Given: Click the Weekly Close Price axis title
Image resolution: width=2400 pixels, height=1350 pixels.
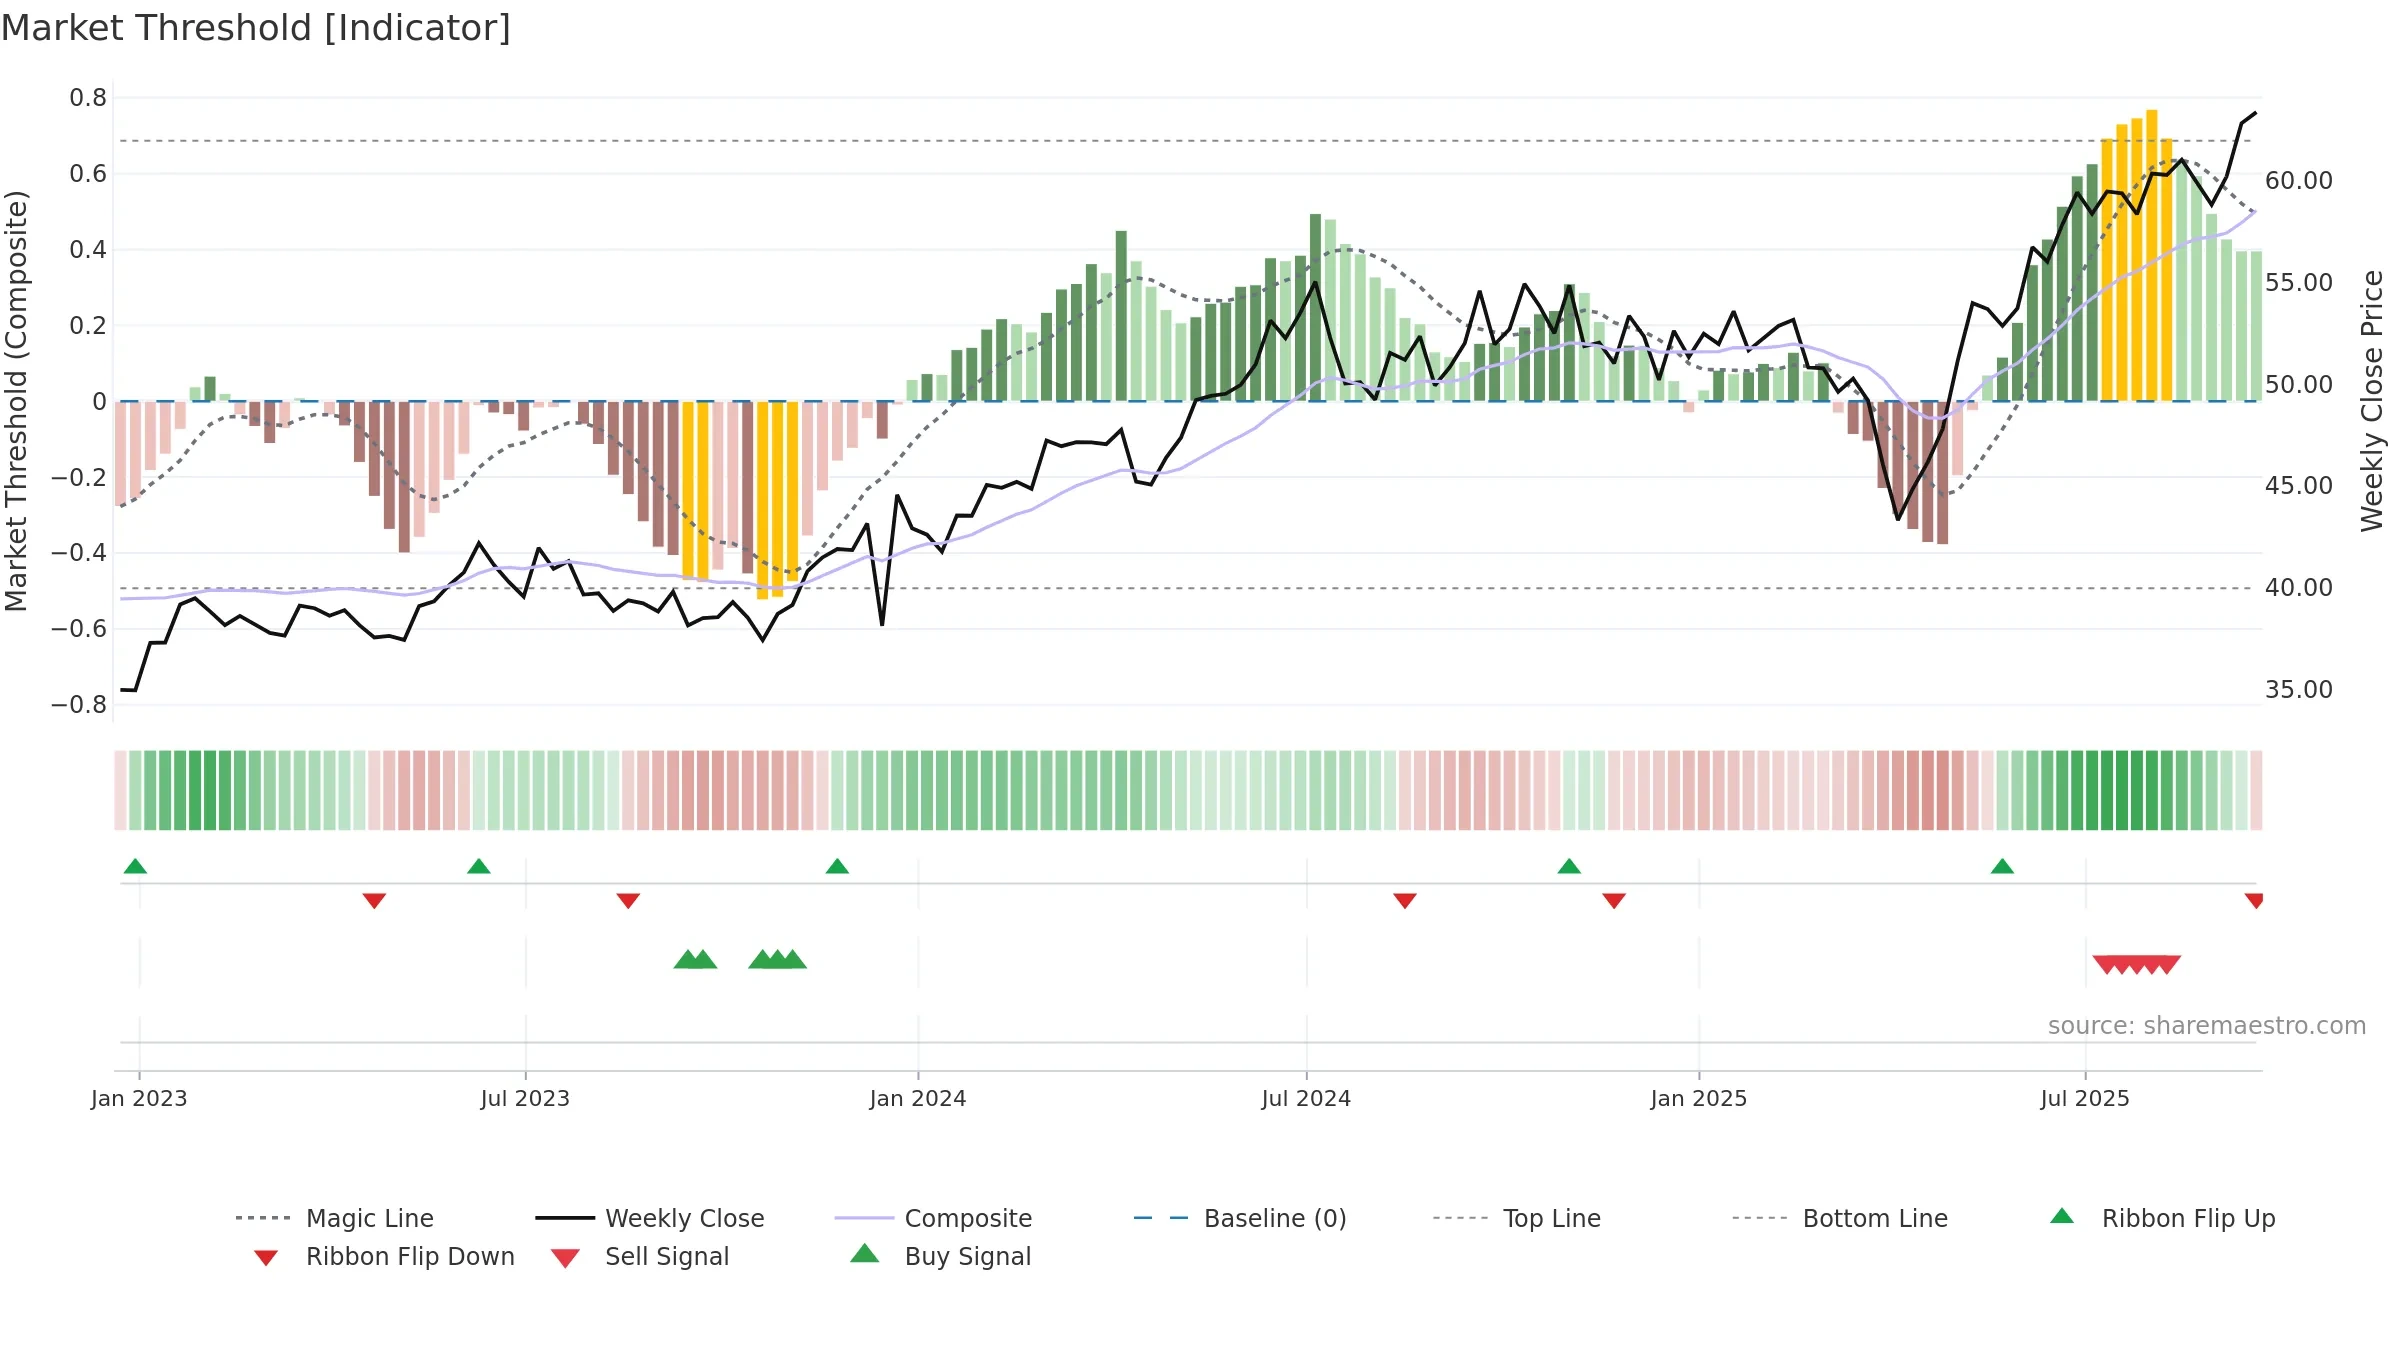Looking at the screenshot, I should [2372, 401].
